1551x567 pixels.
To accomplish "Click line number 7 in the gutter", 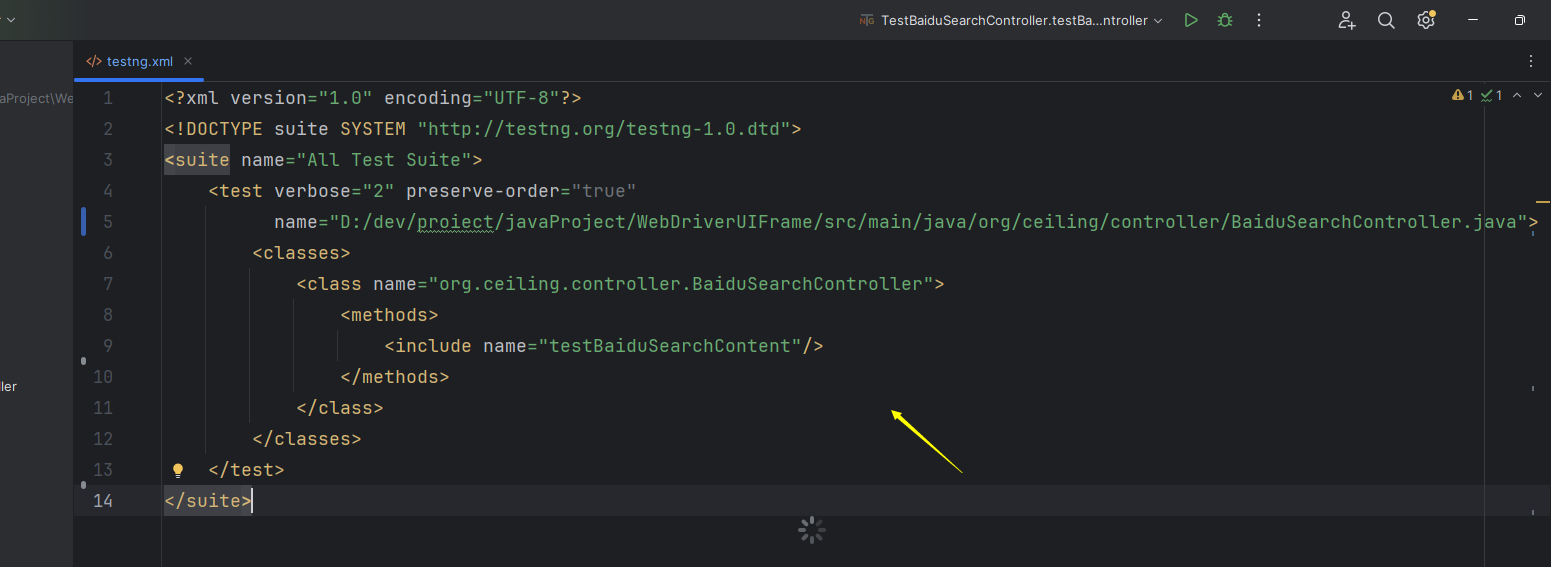I will tap(108, 284).
